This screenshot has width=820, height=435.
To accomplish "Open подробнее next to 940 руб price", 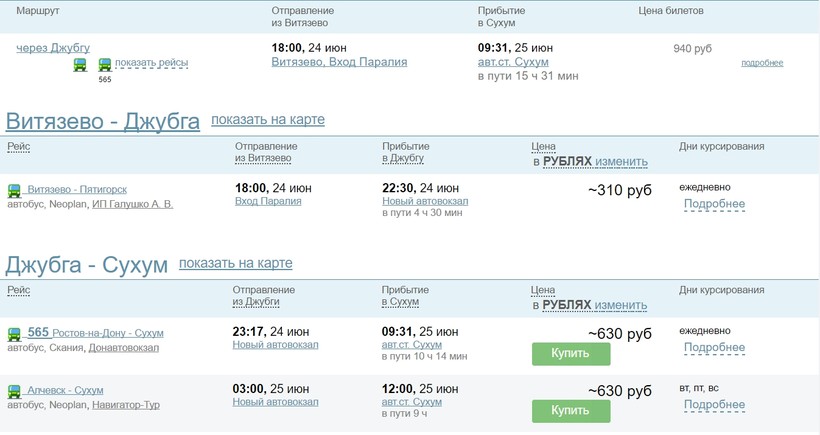I will [762, 63].
